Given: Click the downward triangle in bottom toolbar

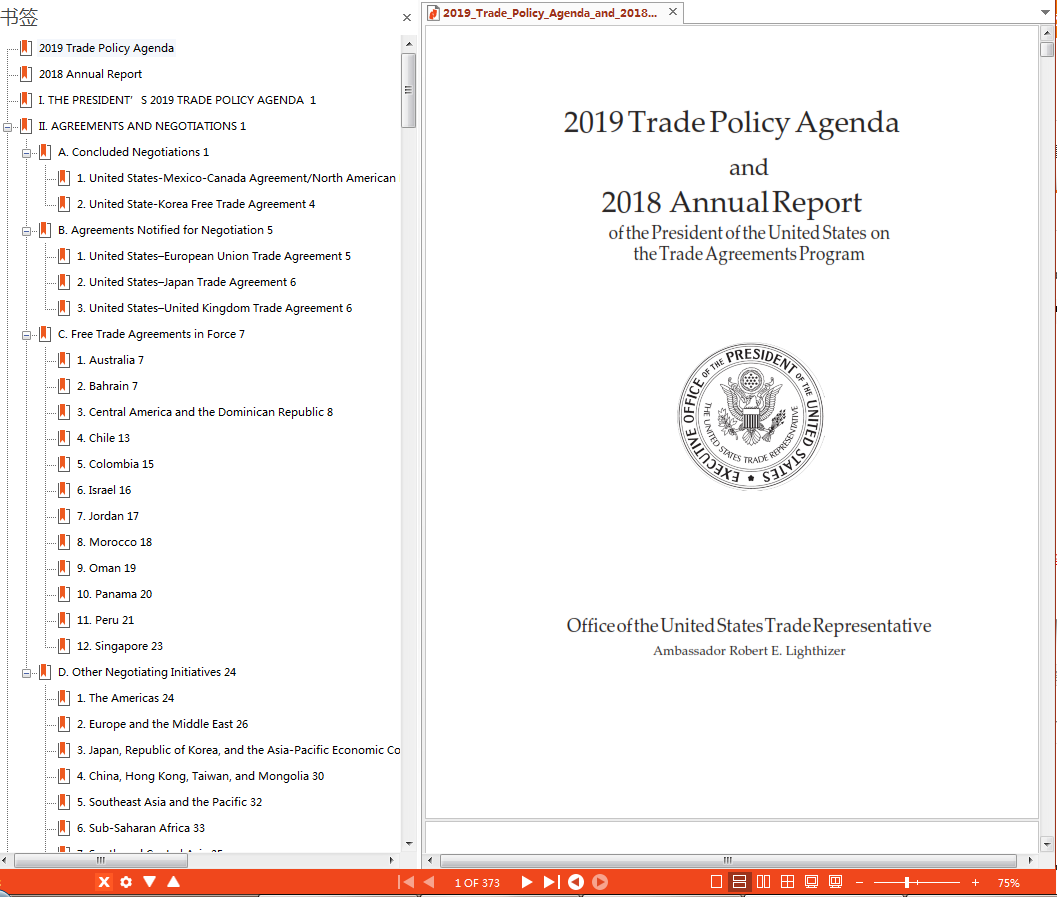Looking at the screenshot, I should point(150,881).
